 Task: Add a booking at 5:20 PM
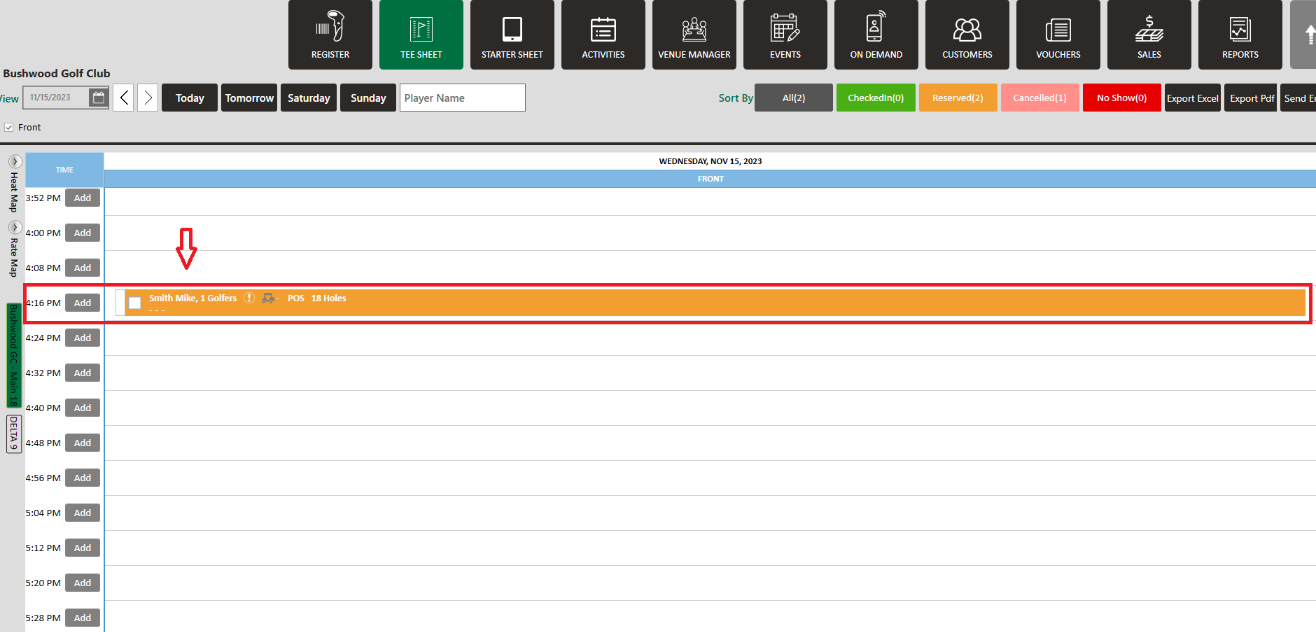[x=82, y=583]
